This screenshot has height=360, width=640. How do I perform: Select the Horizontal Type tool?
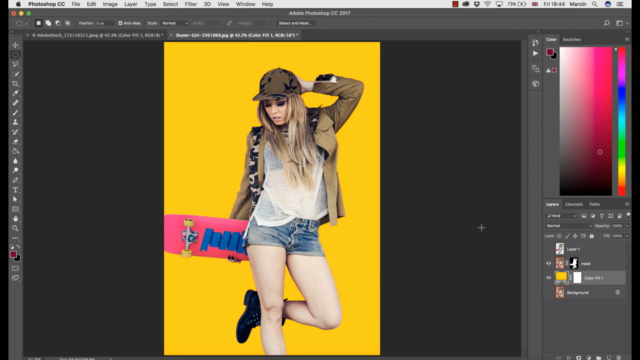click(x=16, y=190)
